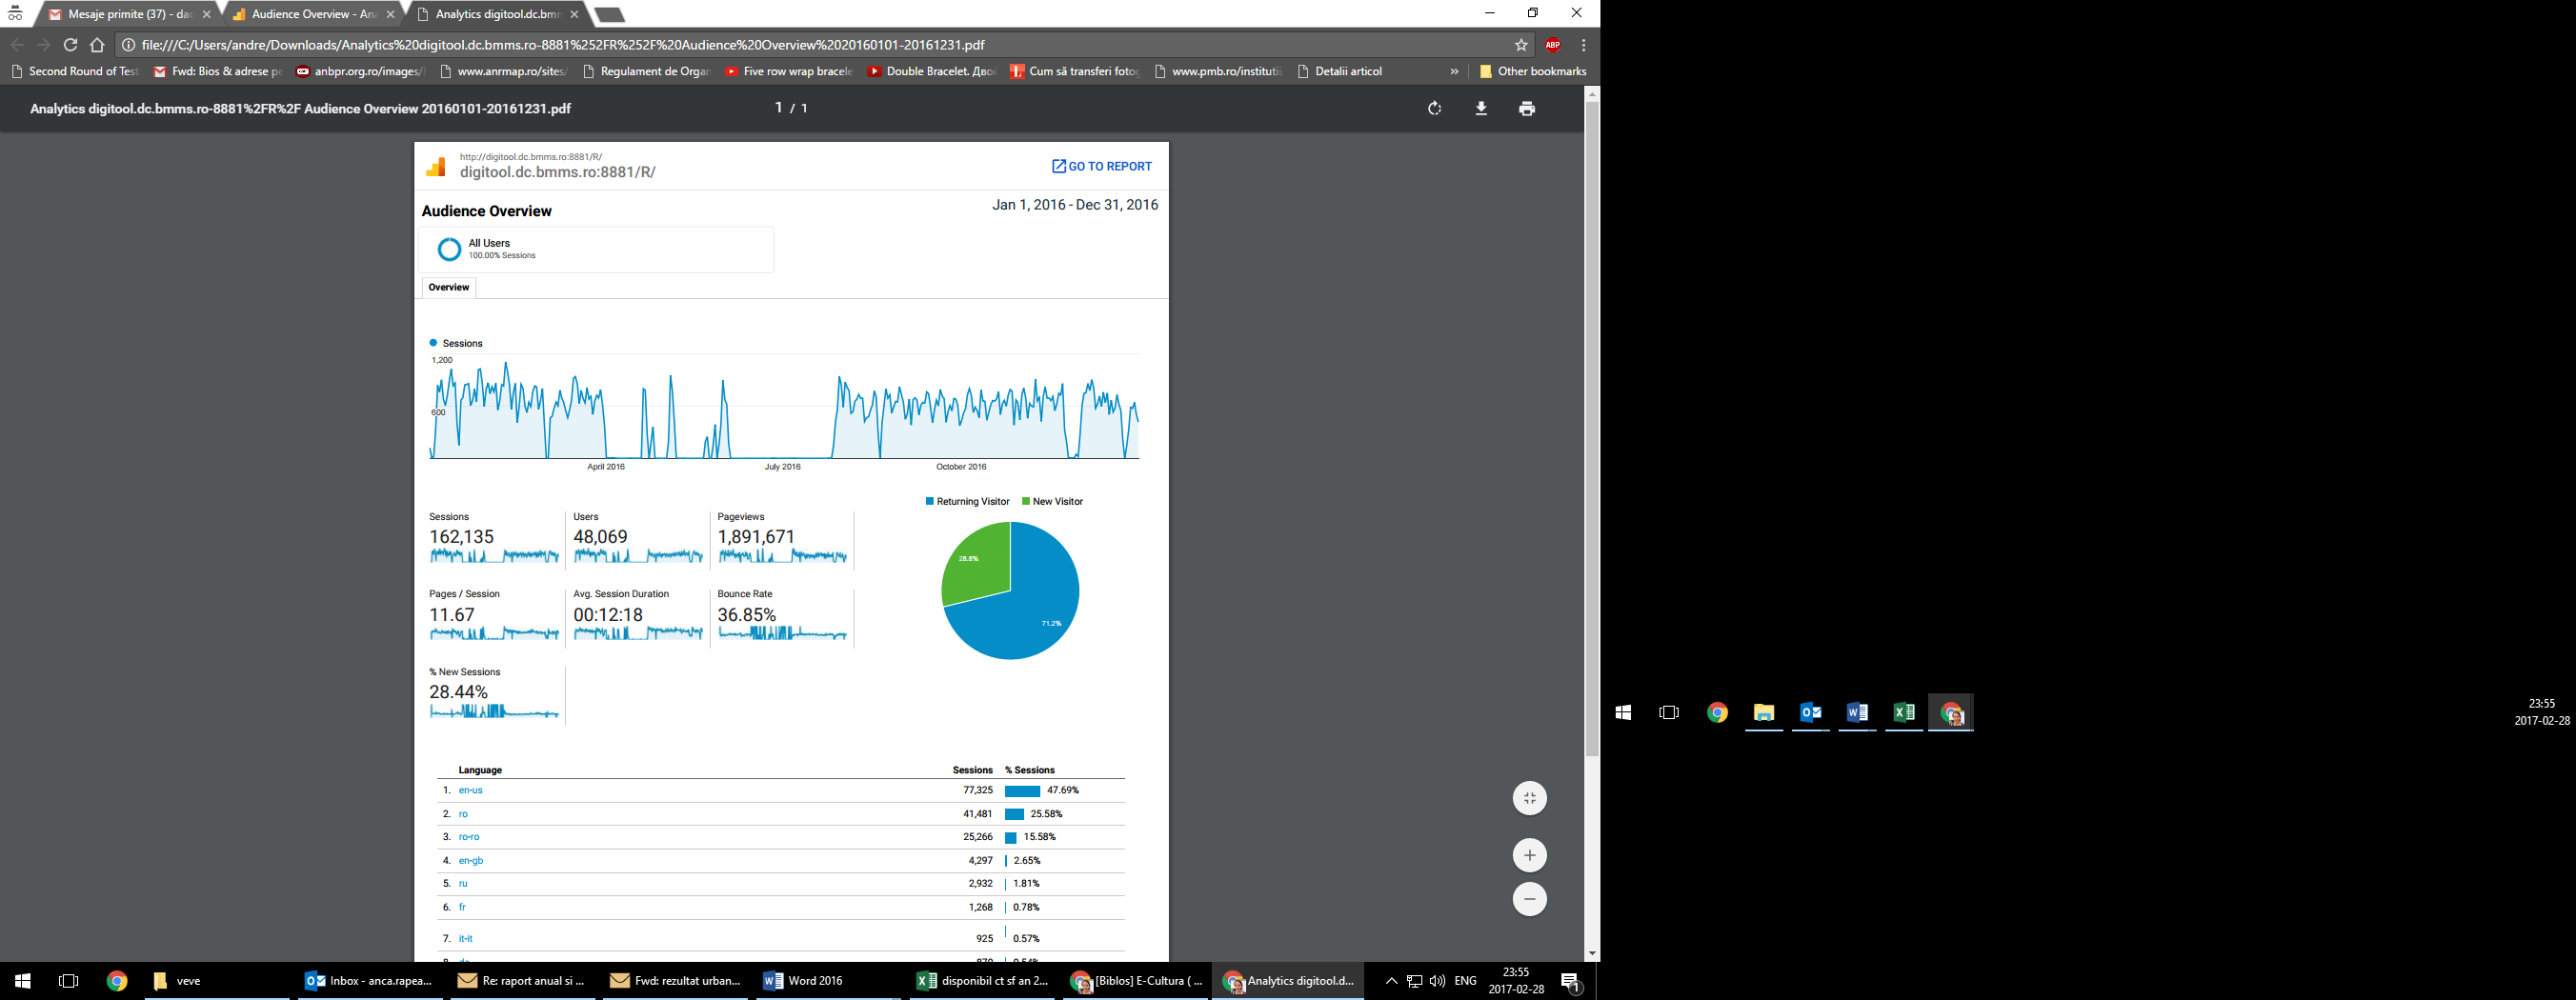This screenshot has height=1000, width=2576.
Task: Download the PDF file
Action: [x=1481, y=108]
